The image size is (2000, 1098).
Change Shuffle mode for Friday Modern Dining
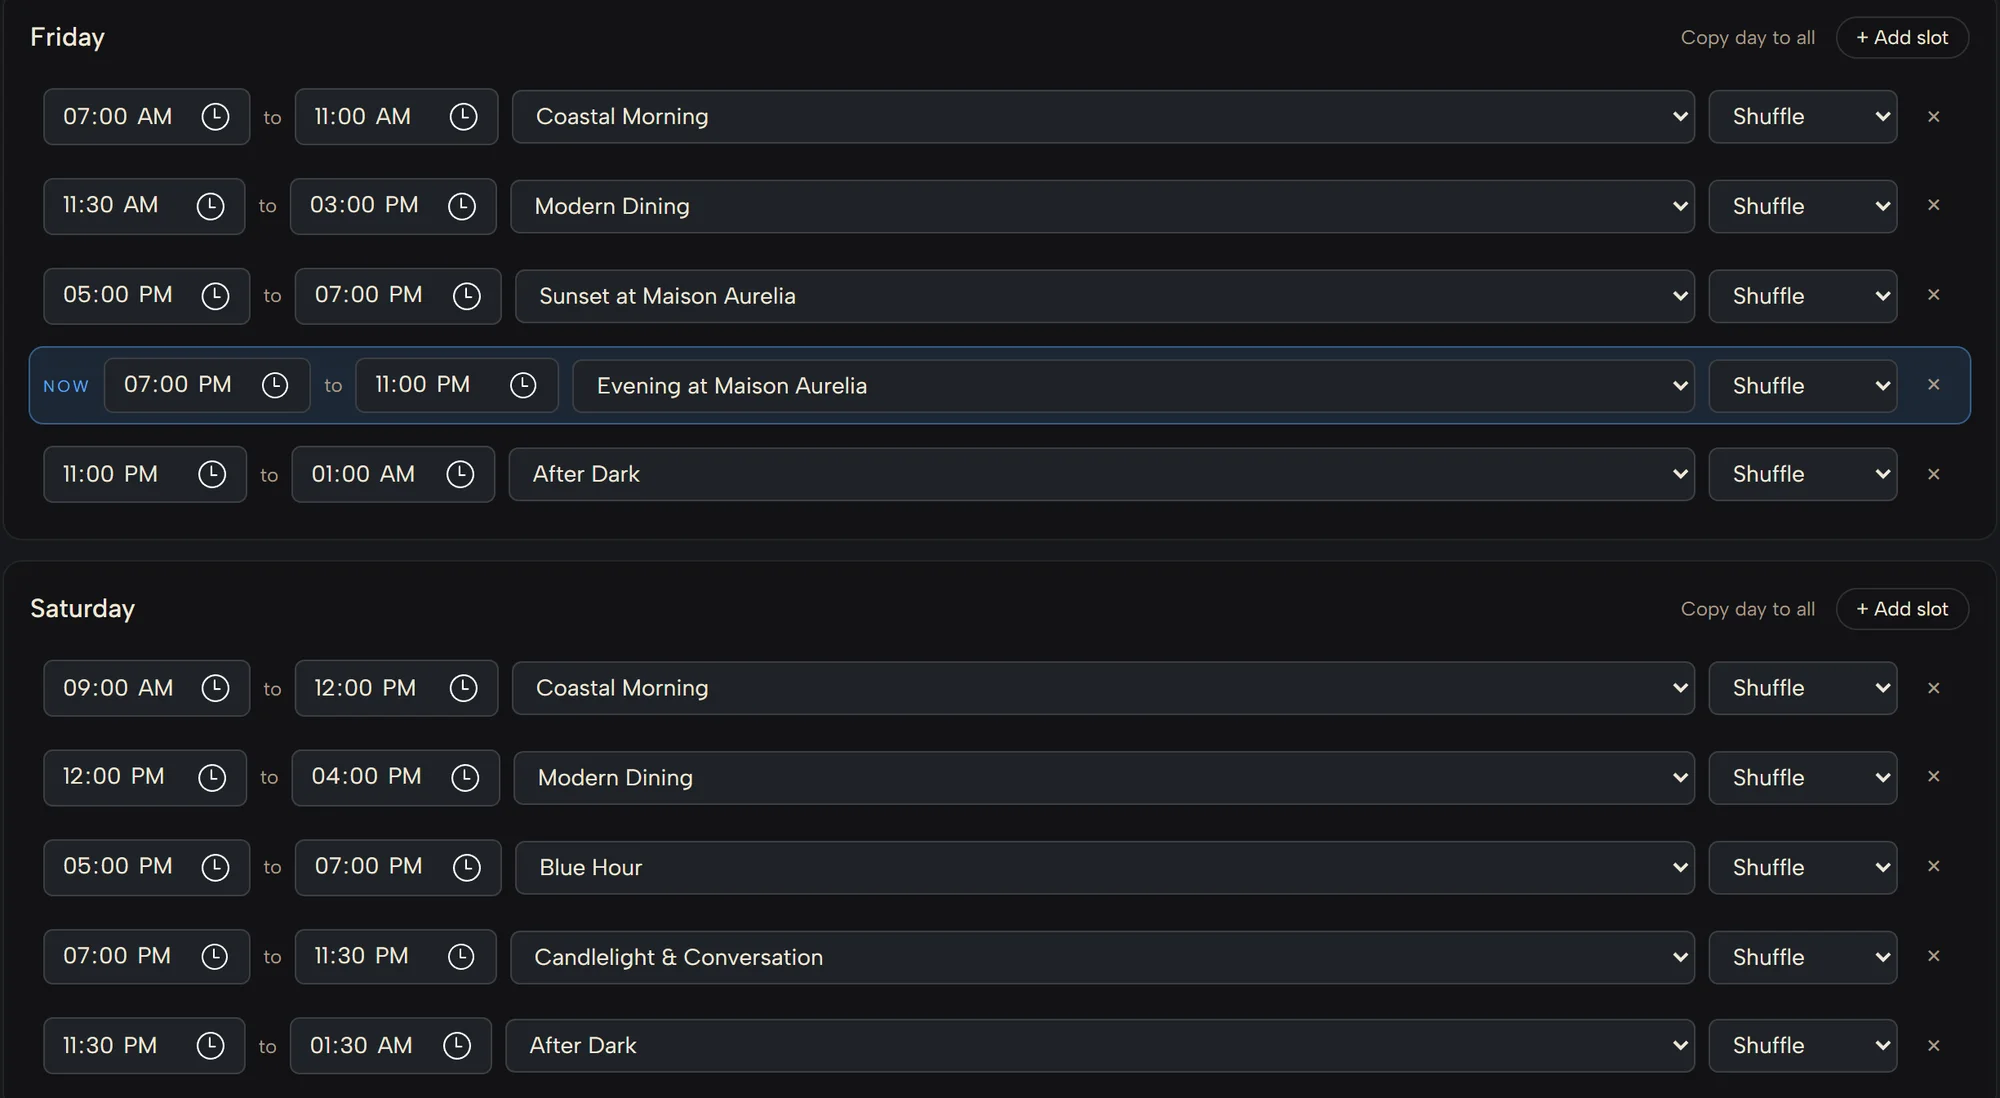pos(1803,207)
